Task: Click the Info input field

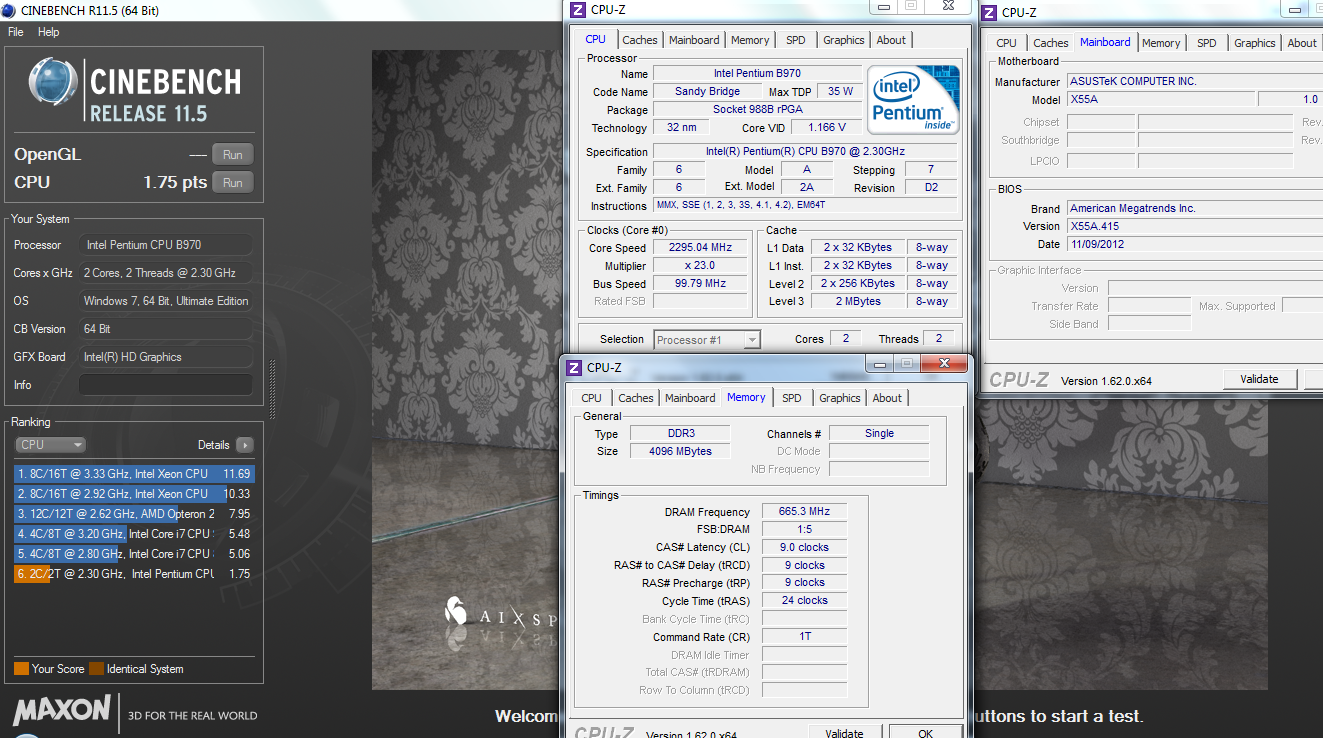Action: (166, 385)
